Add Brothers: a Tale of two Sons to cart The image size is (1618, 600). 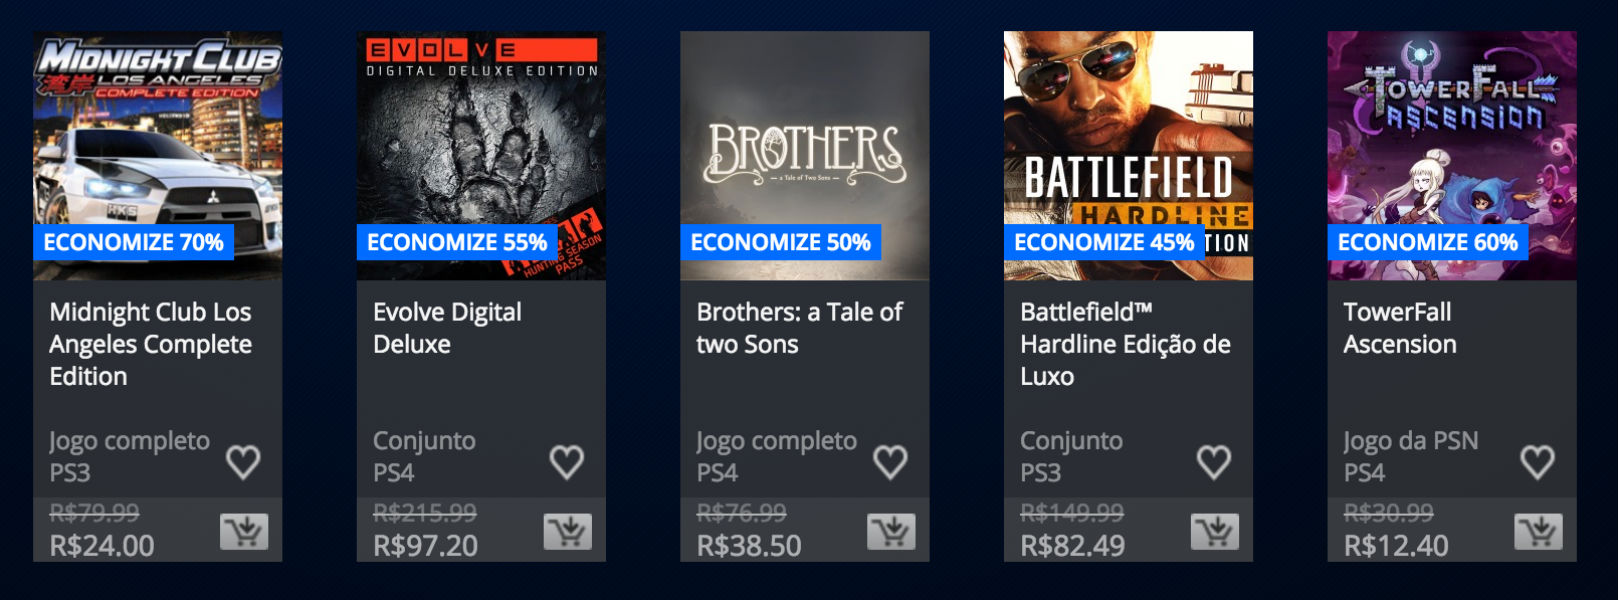(x=891, y=531)
